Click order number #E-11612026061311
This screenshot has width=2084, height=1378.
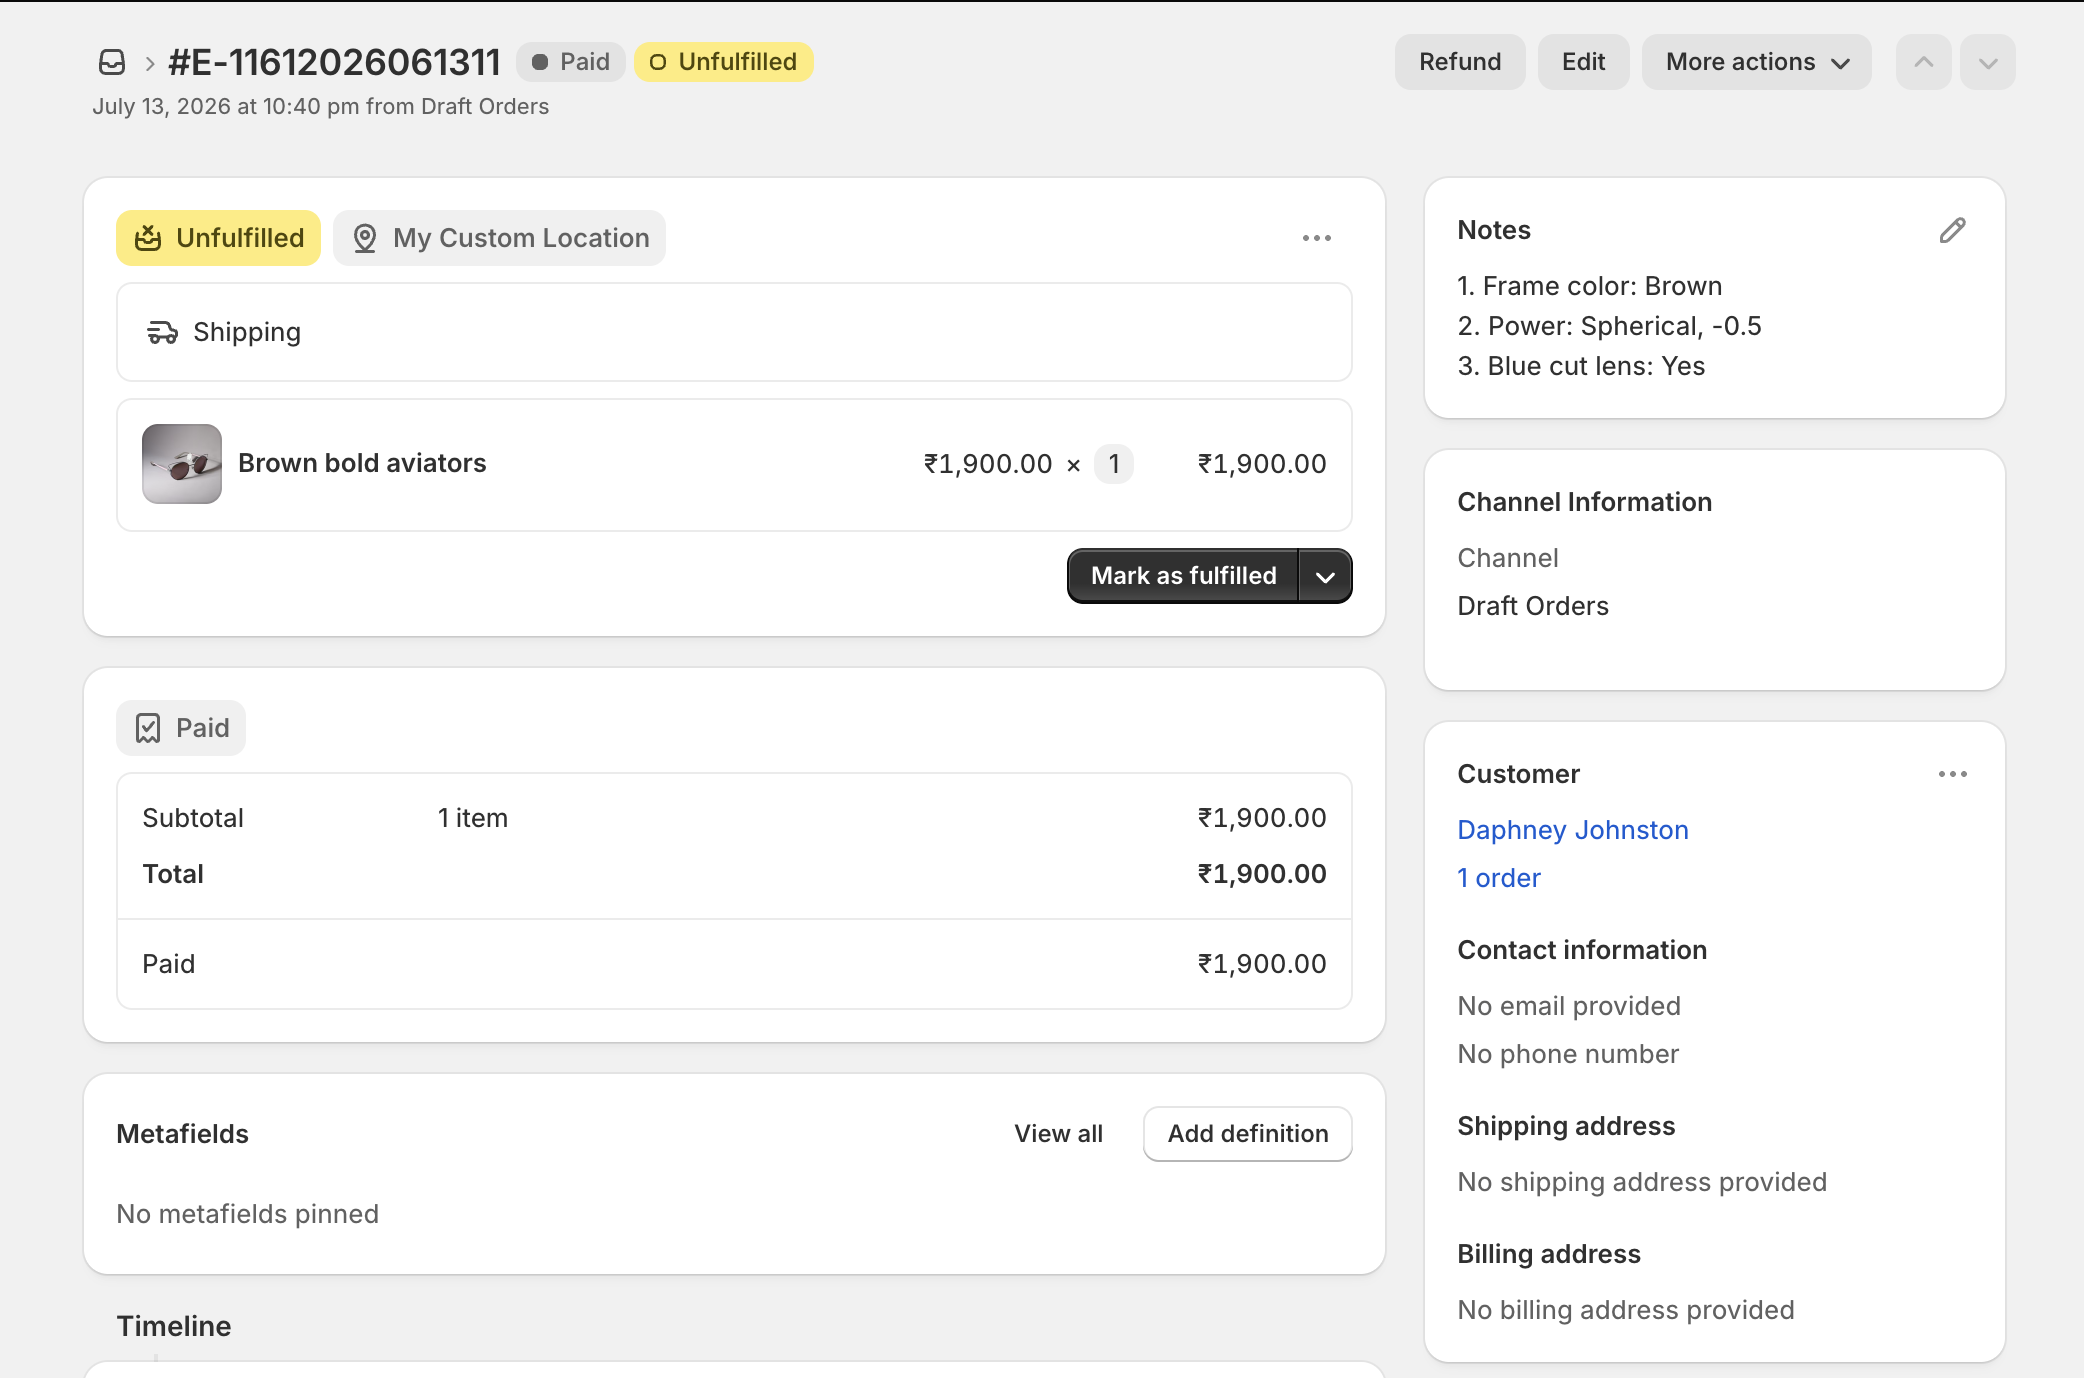coord(334,62)
